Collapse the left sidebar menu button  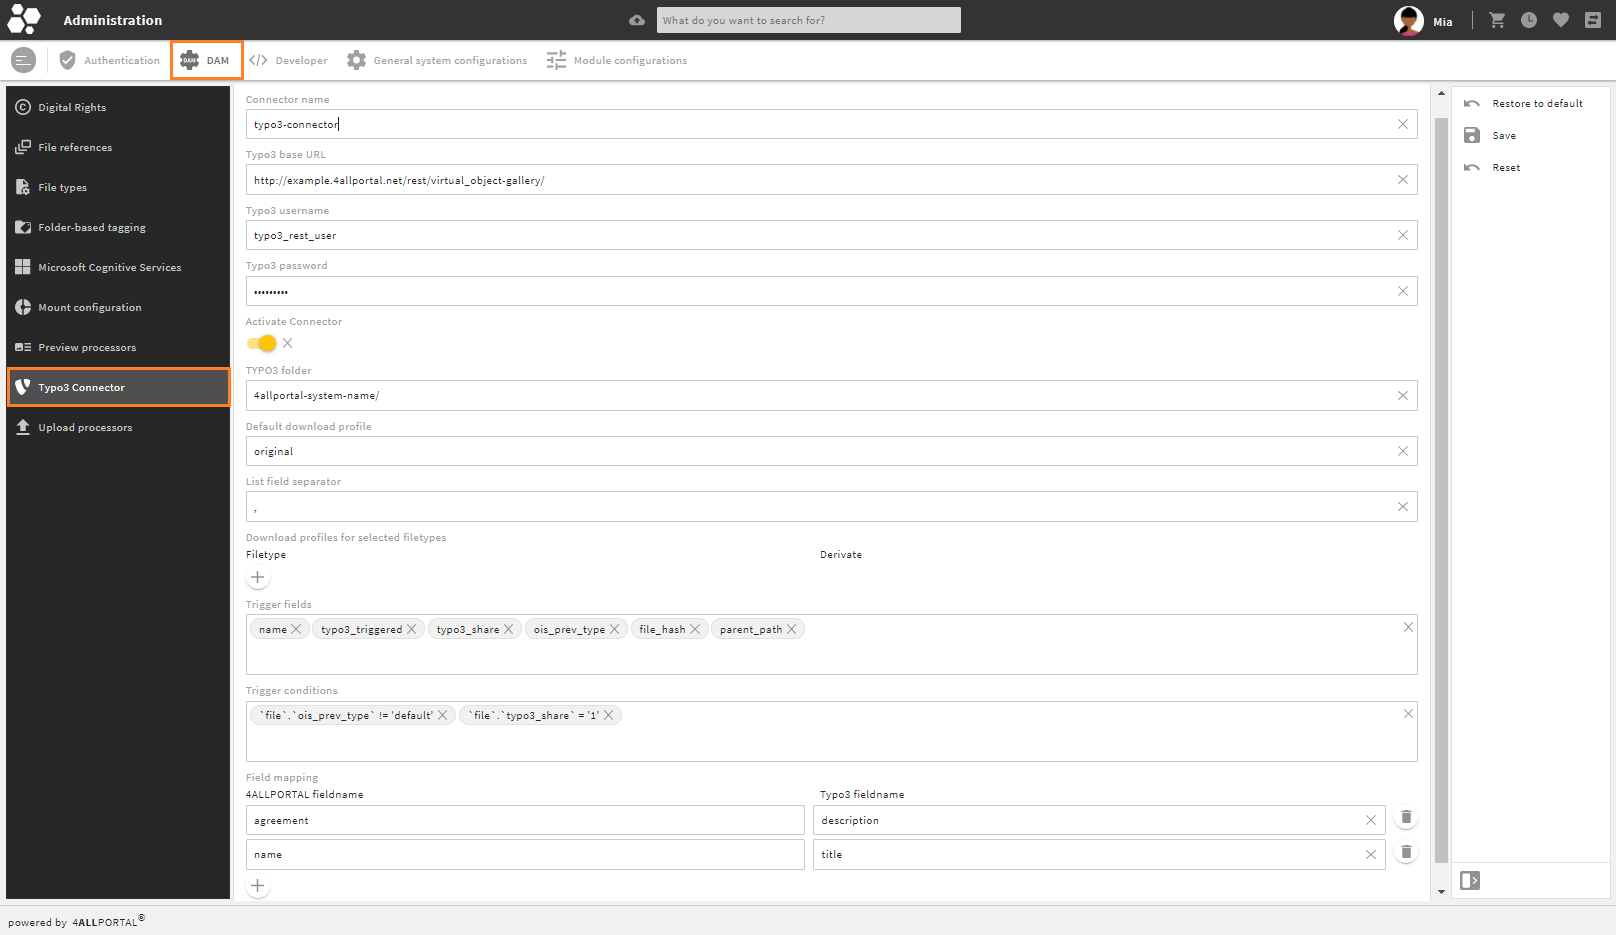pyautogui.click(x=23, y=60)
